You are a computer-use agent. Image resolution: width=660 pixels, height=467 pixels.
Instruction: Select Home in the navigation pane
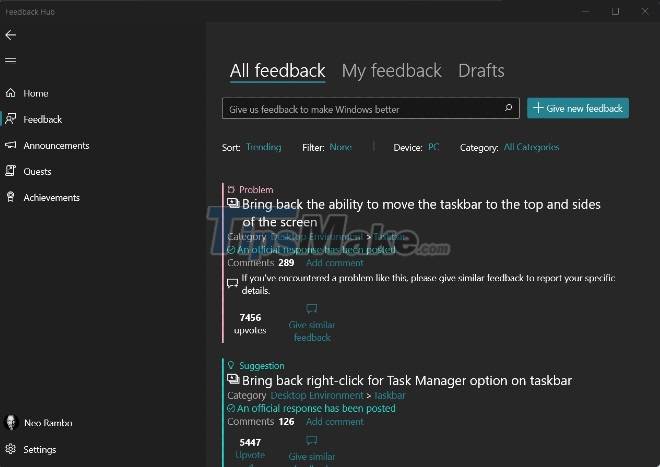[x=36, y=93]
